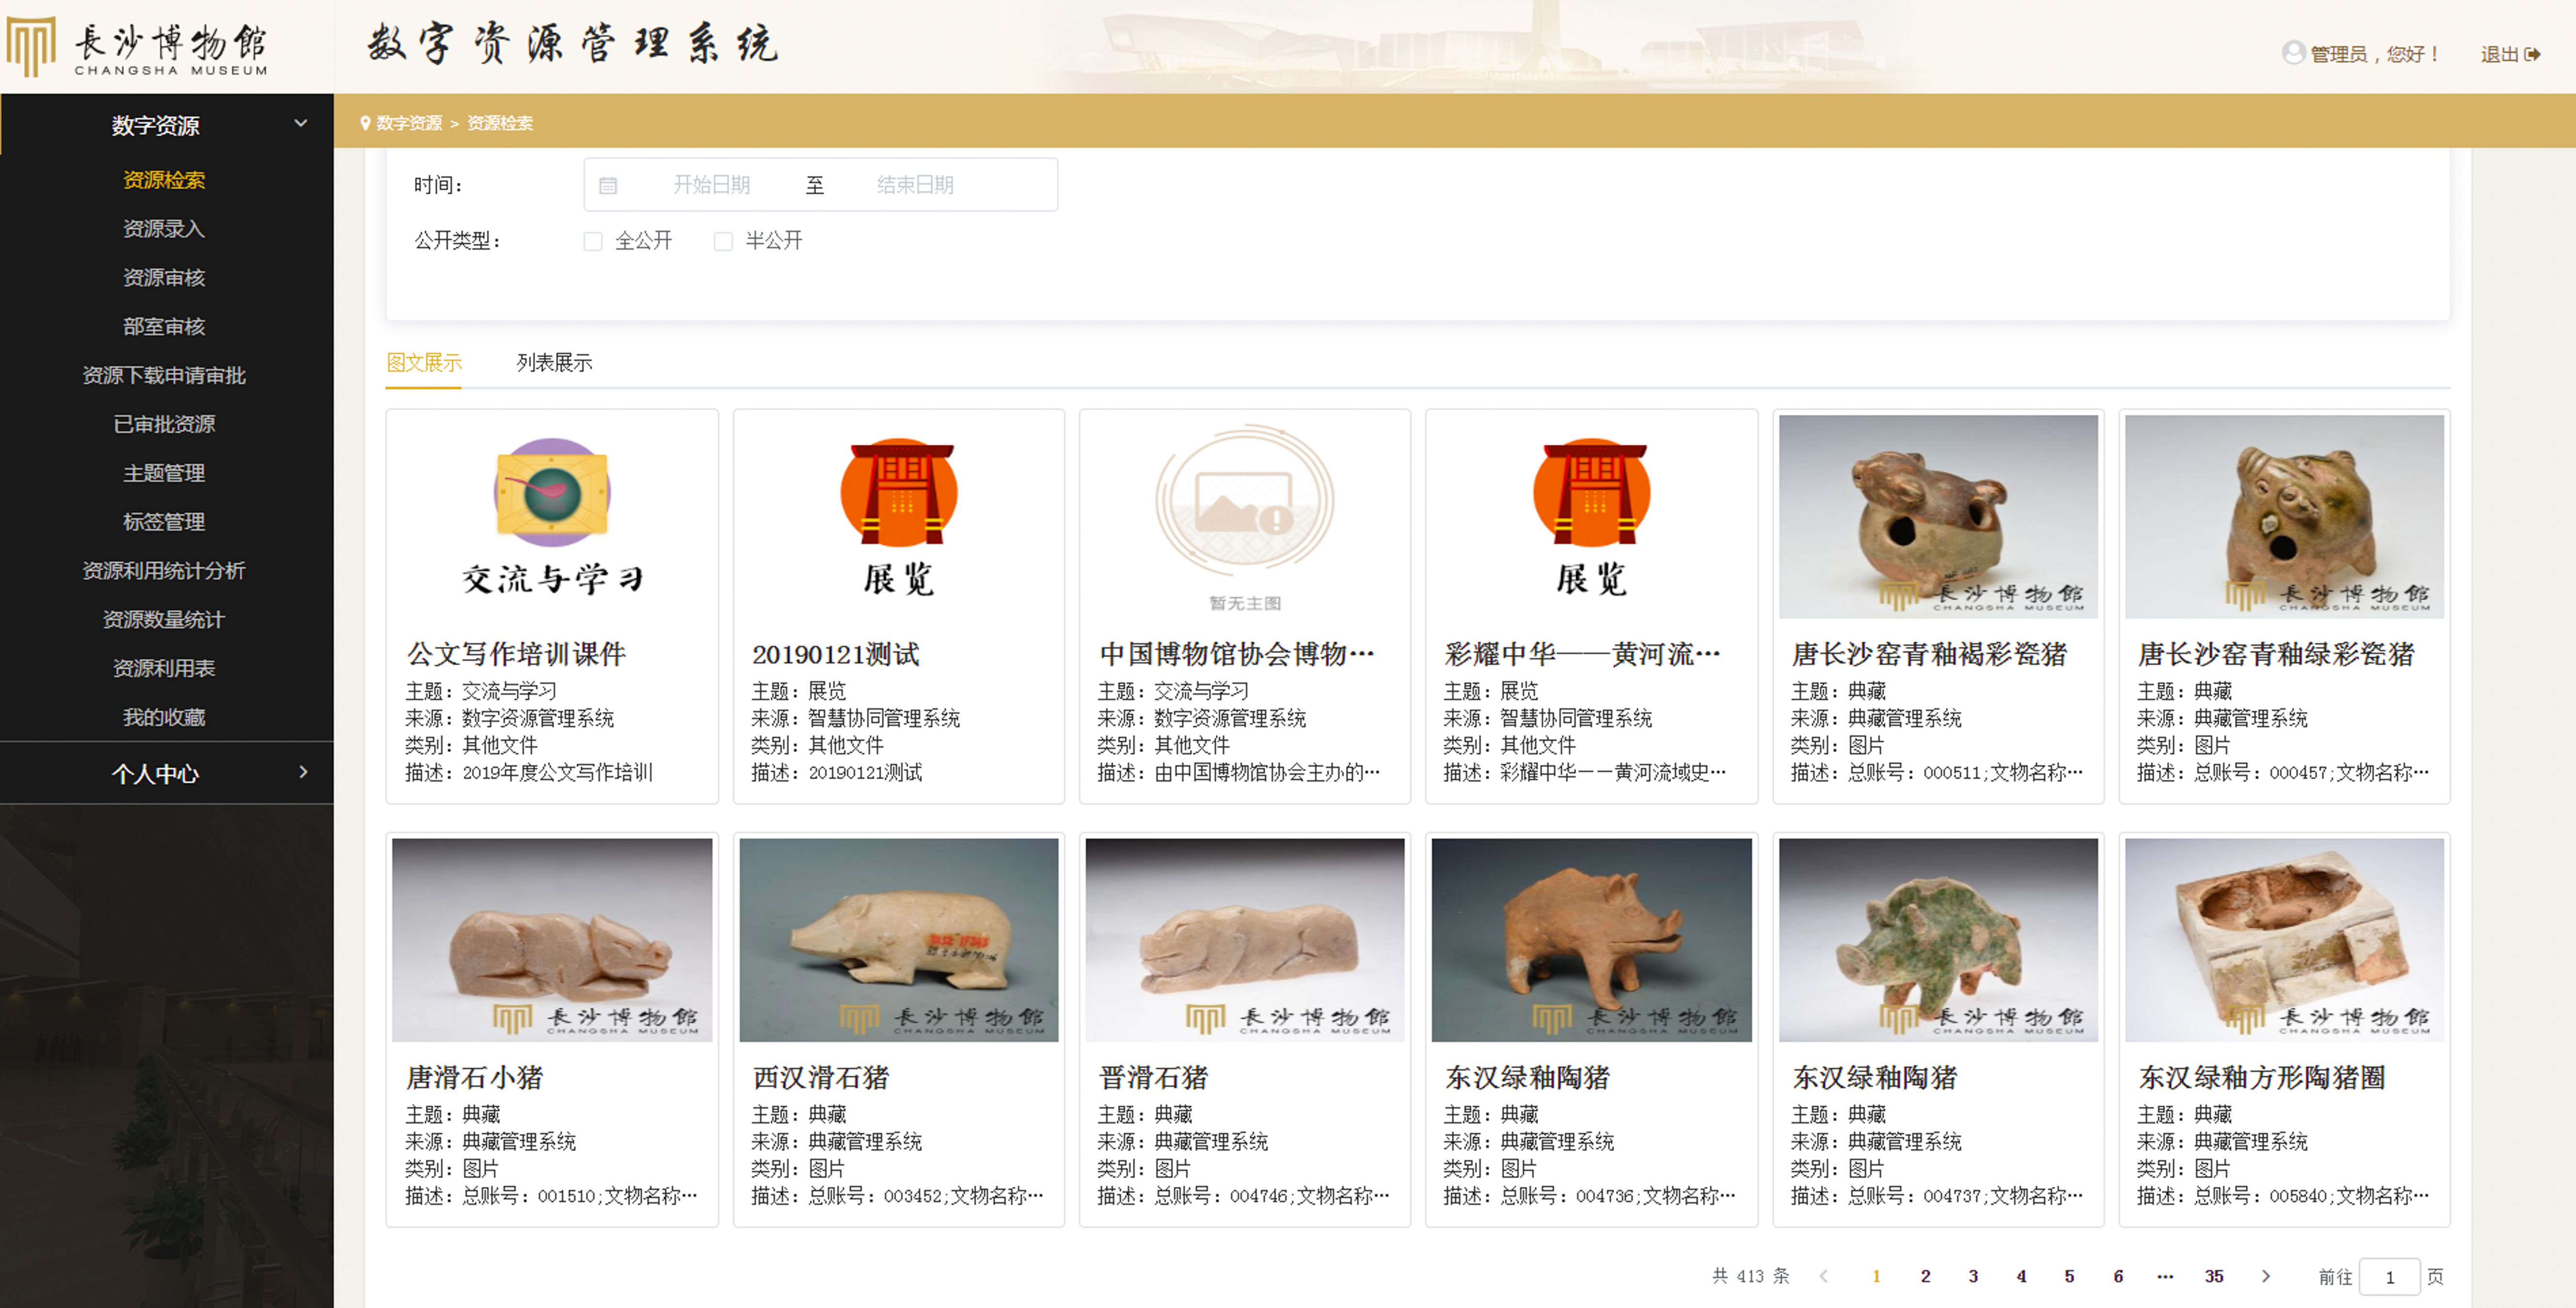Check the 全公开 checkbox
This screenshot has width=2576, height=1308.
pyautogui.click(x=593, y=241)
